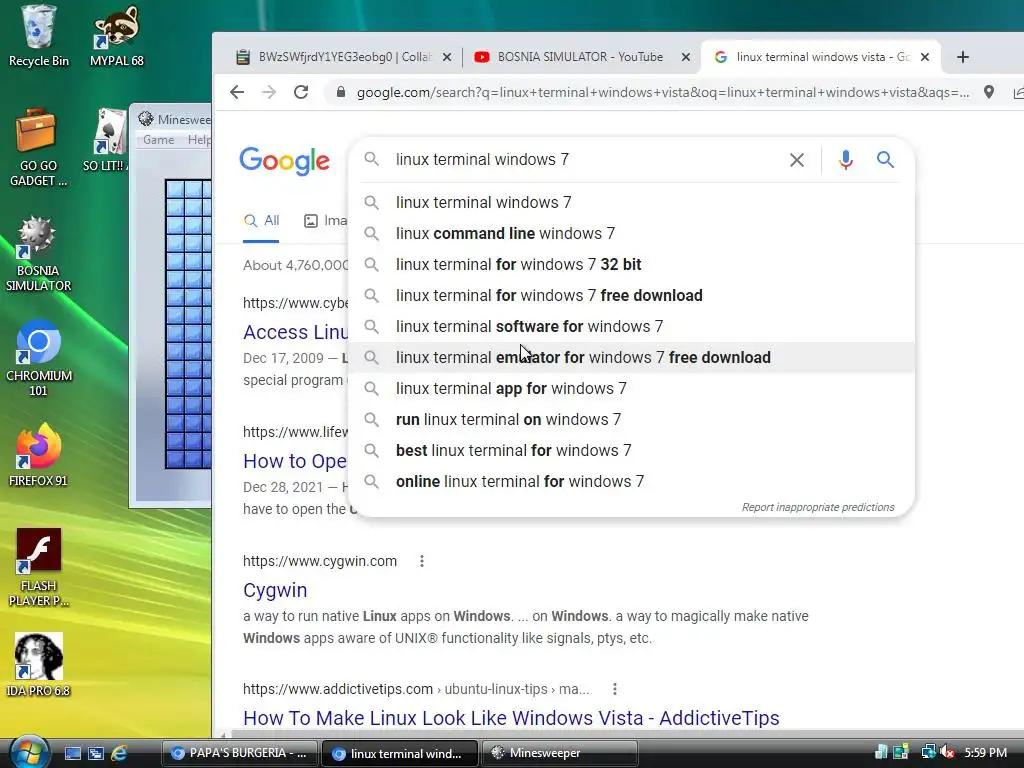The height and width of the screenshot is (768, 1024).
Task: Open the GO GO GADGET briefcase icon
Action: [x=38, y=148]
